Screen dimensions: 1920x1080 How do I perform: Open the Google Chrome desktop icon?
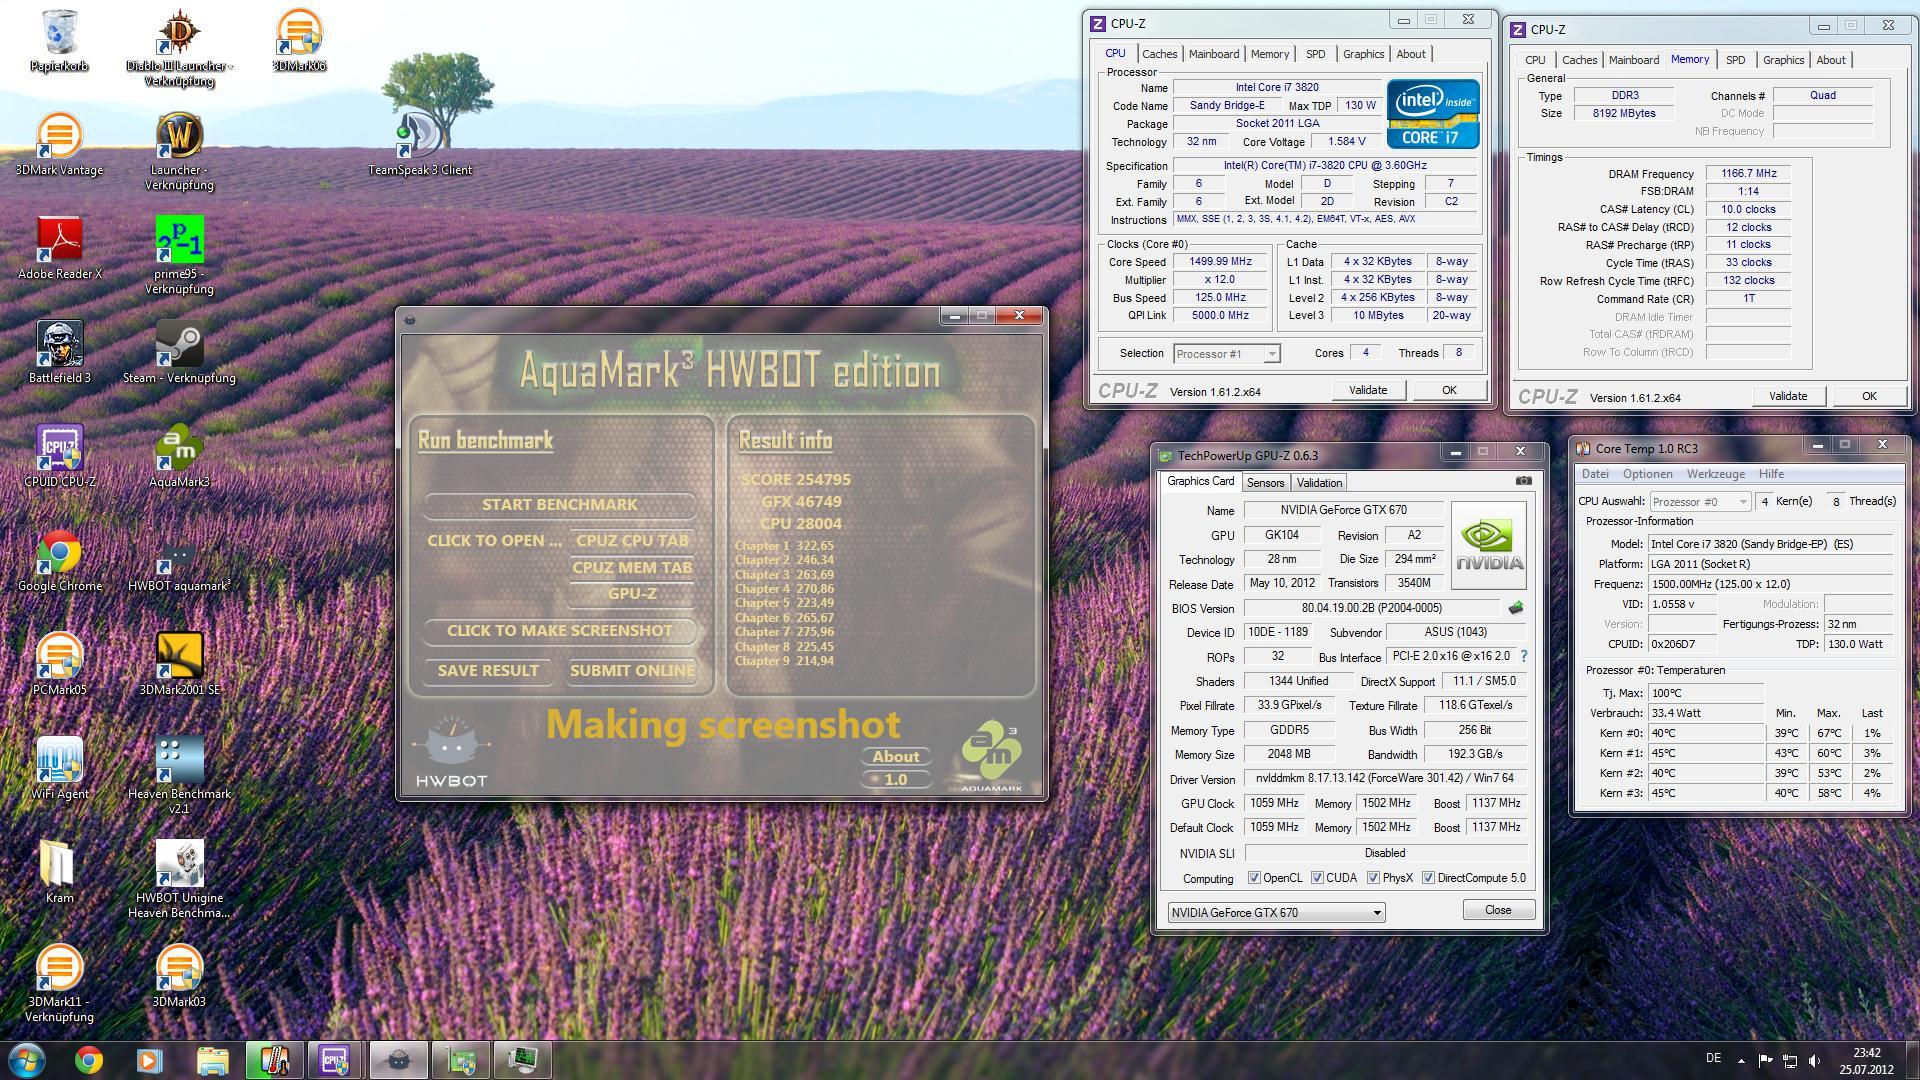60,560
